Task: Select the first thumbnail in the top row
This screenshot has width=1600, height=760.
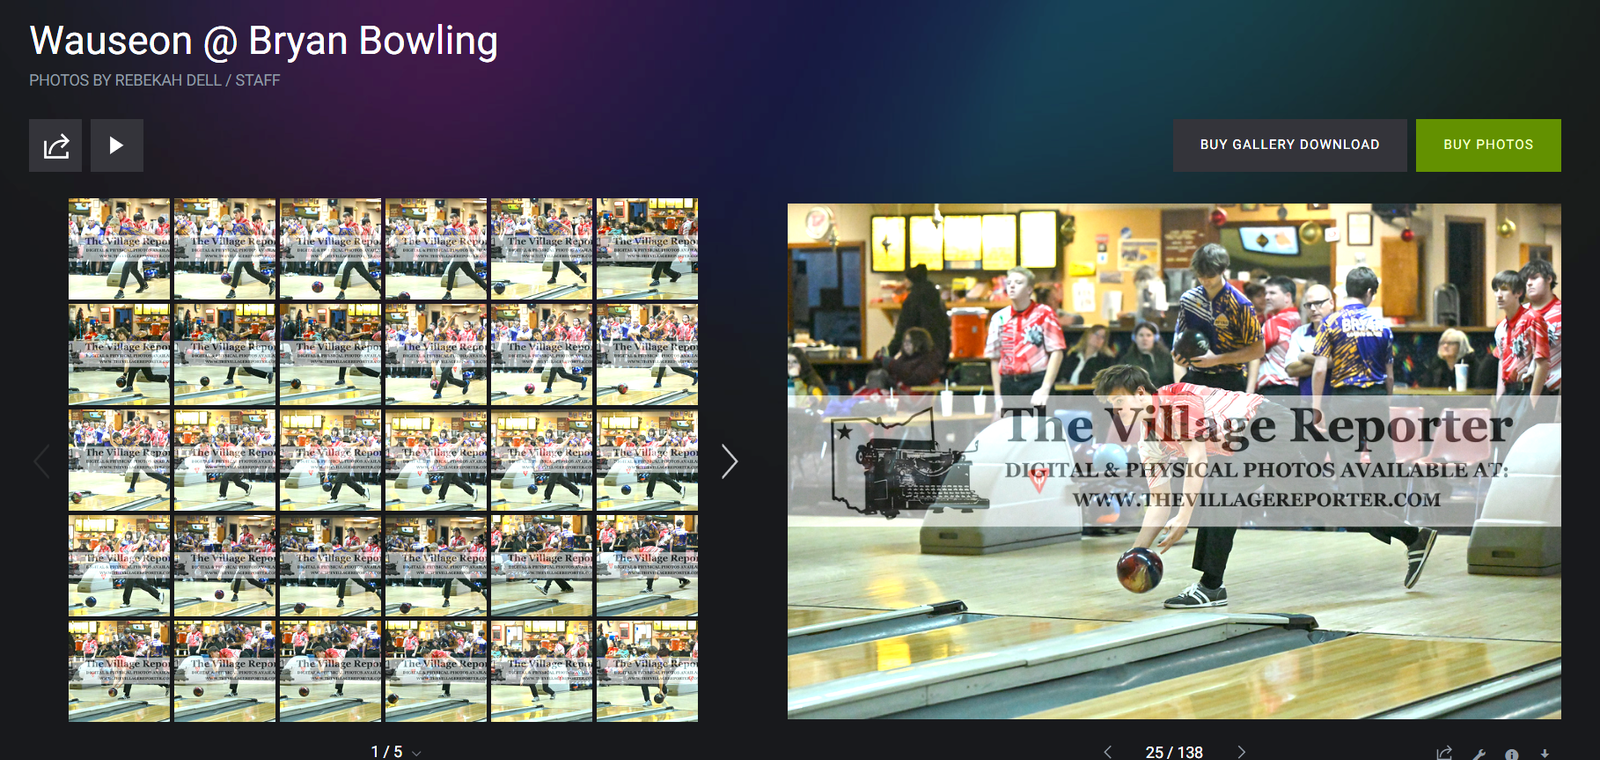Action: 119,249
